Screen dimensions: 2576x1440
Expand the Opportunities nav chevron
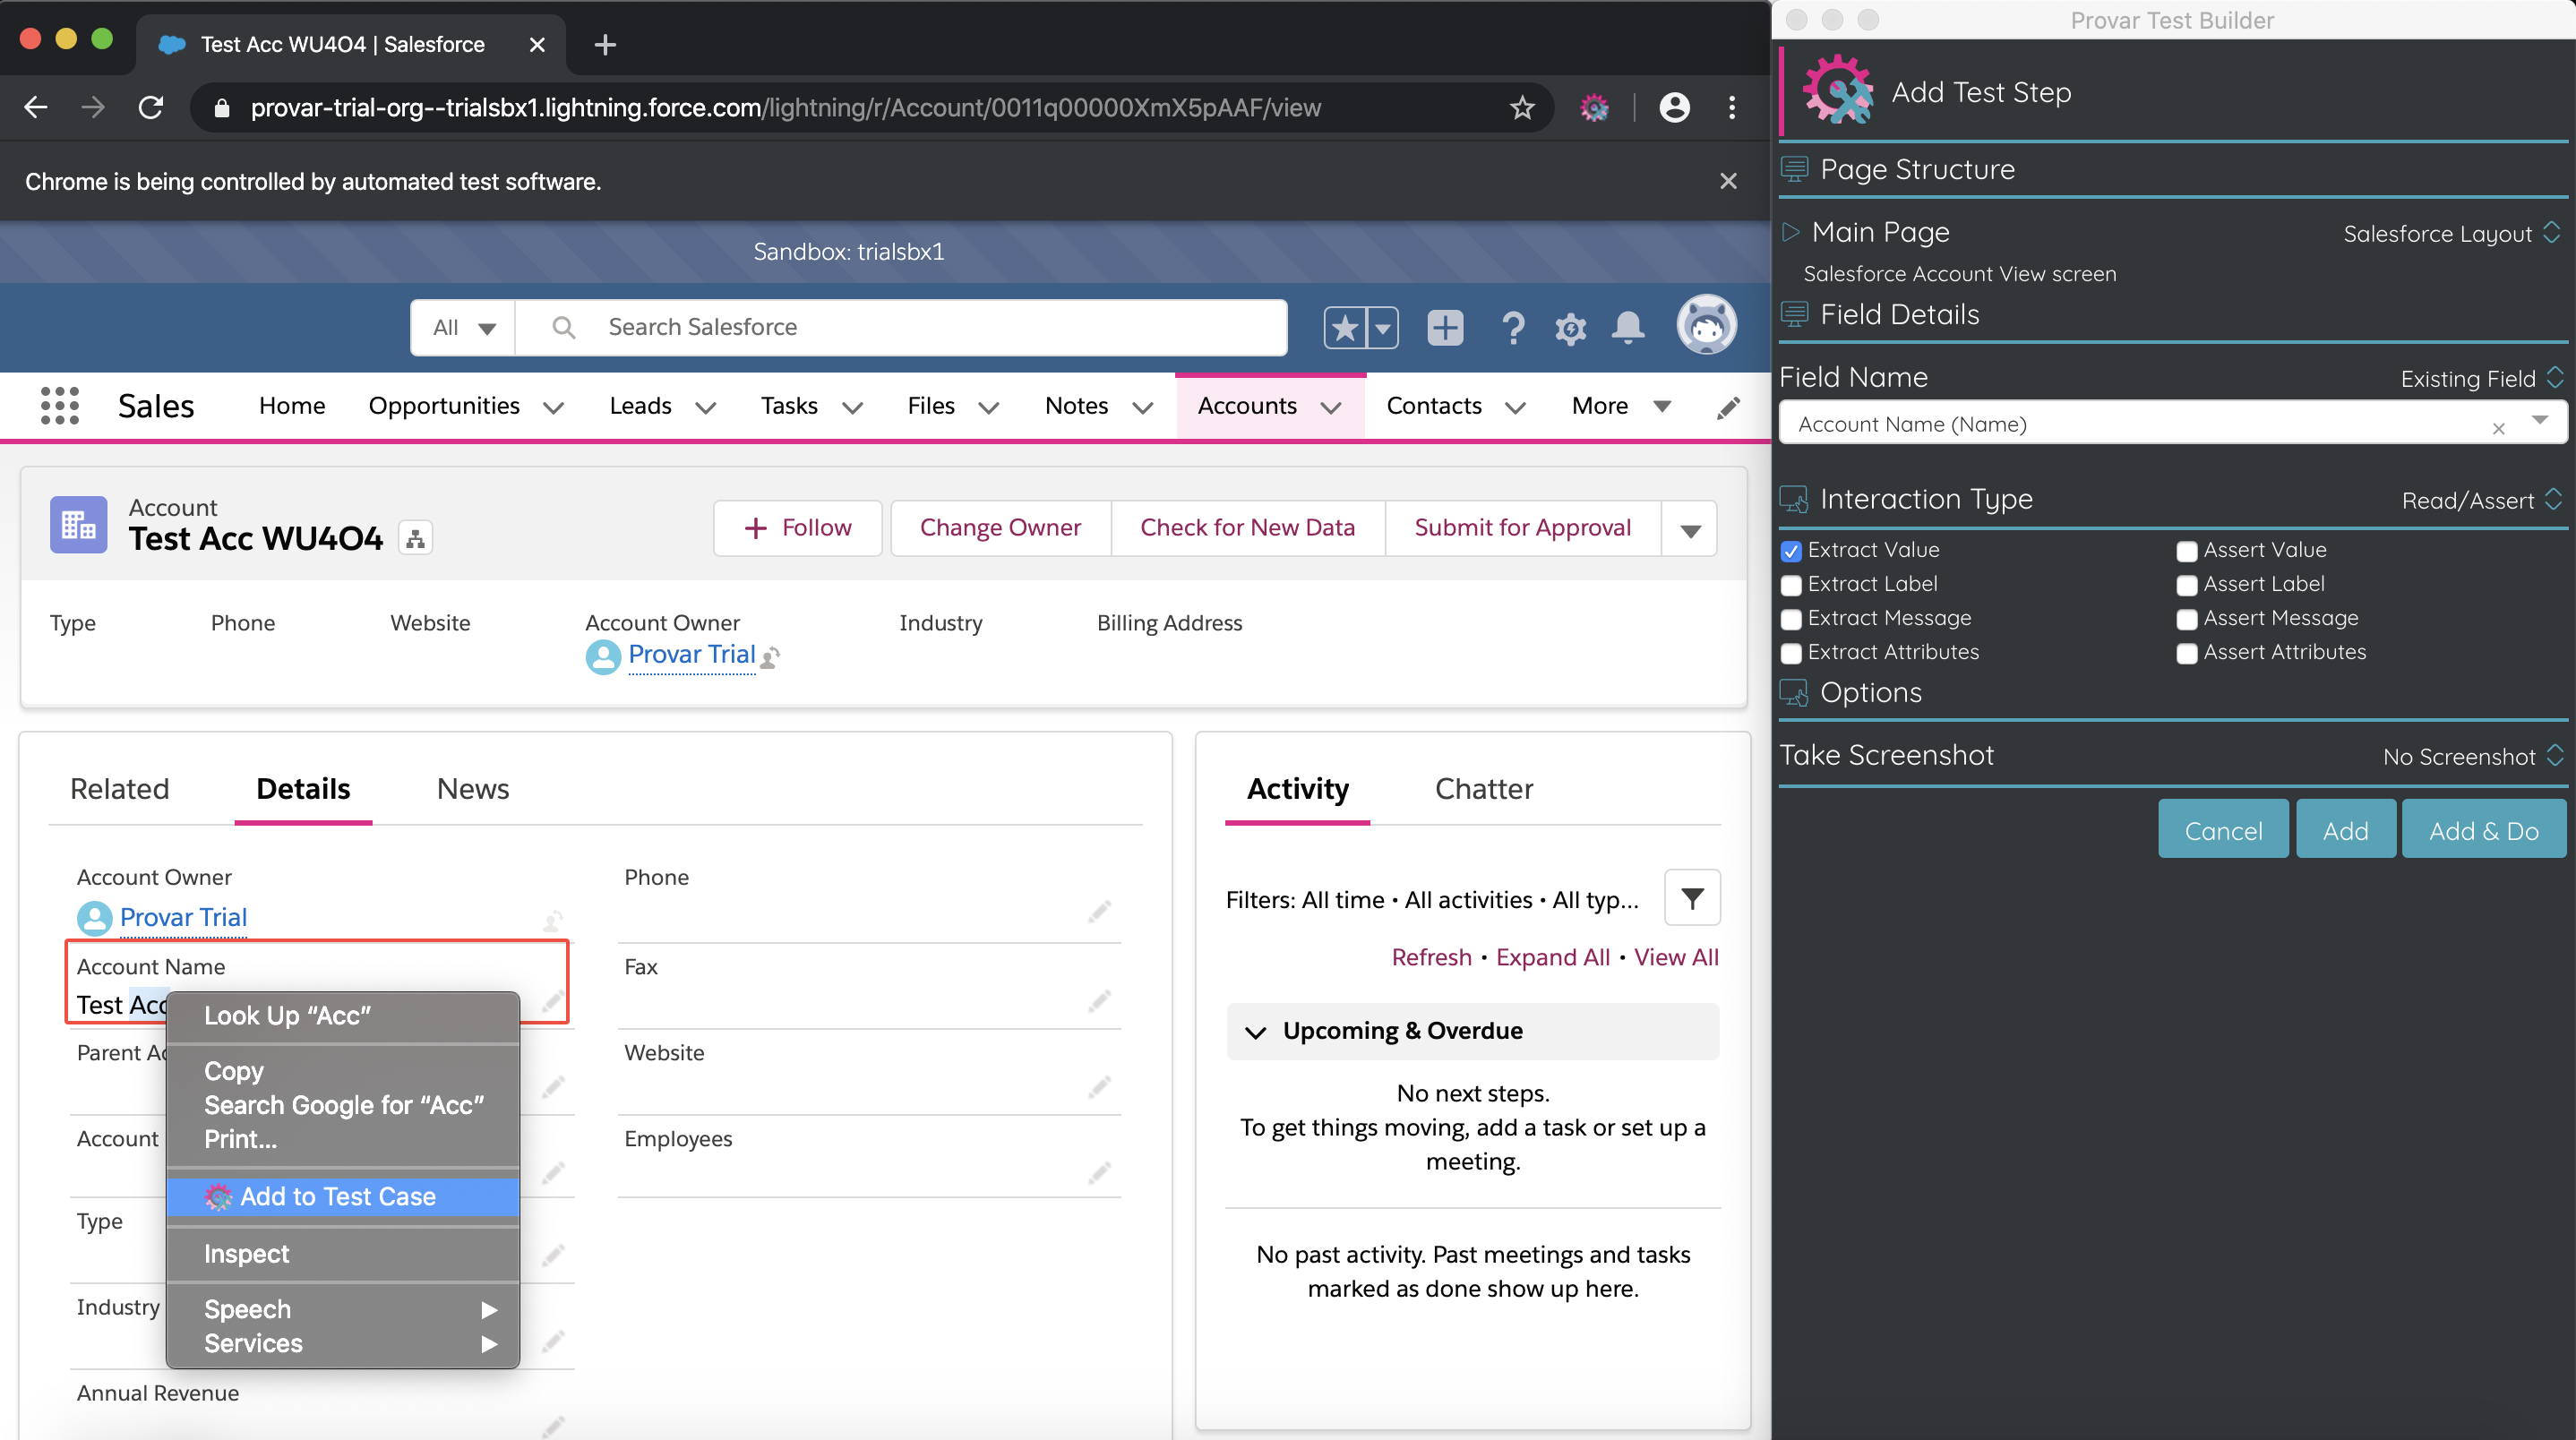click(x=553, y=407)
